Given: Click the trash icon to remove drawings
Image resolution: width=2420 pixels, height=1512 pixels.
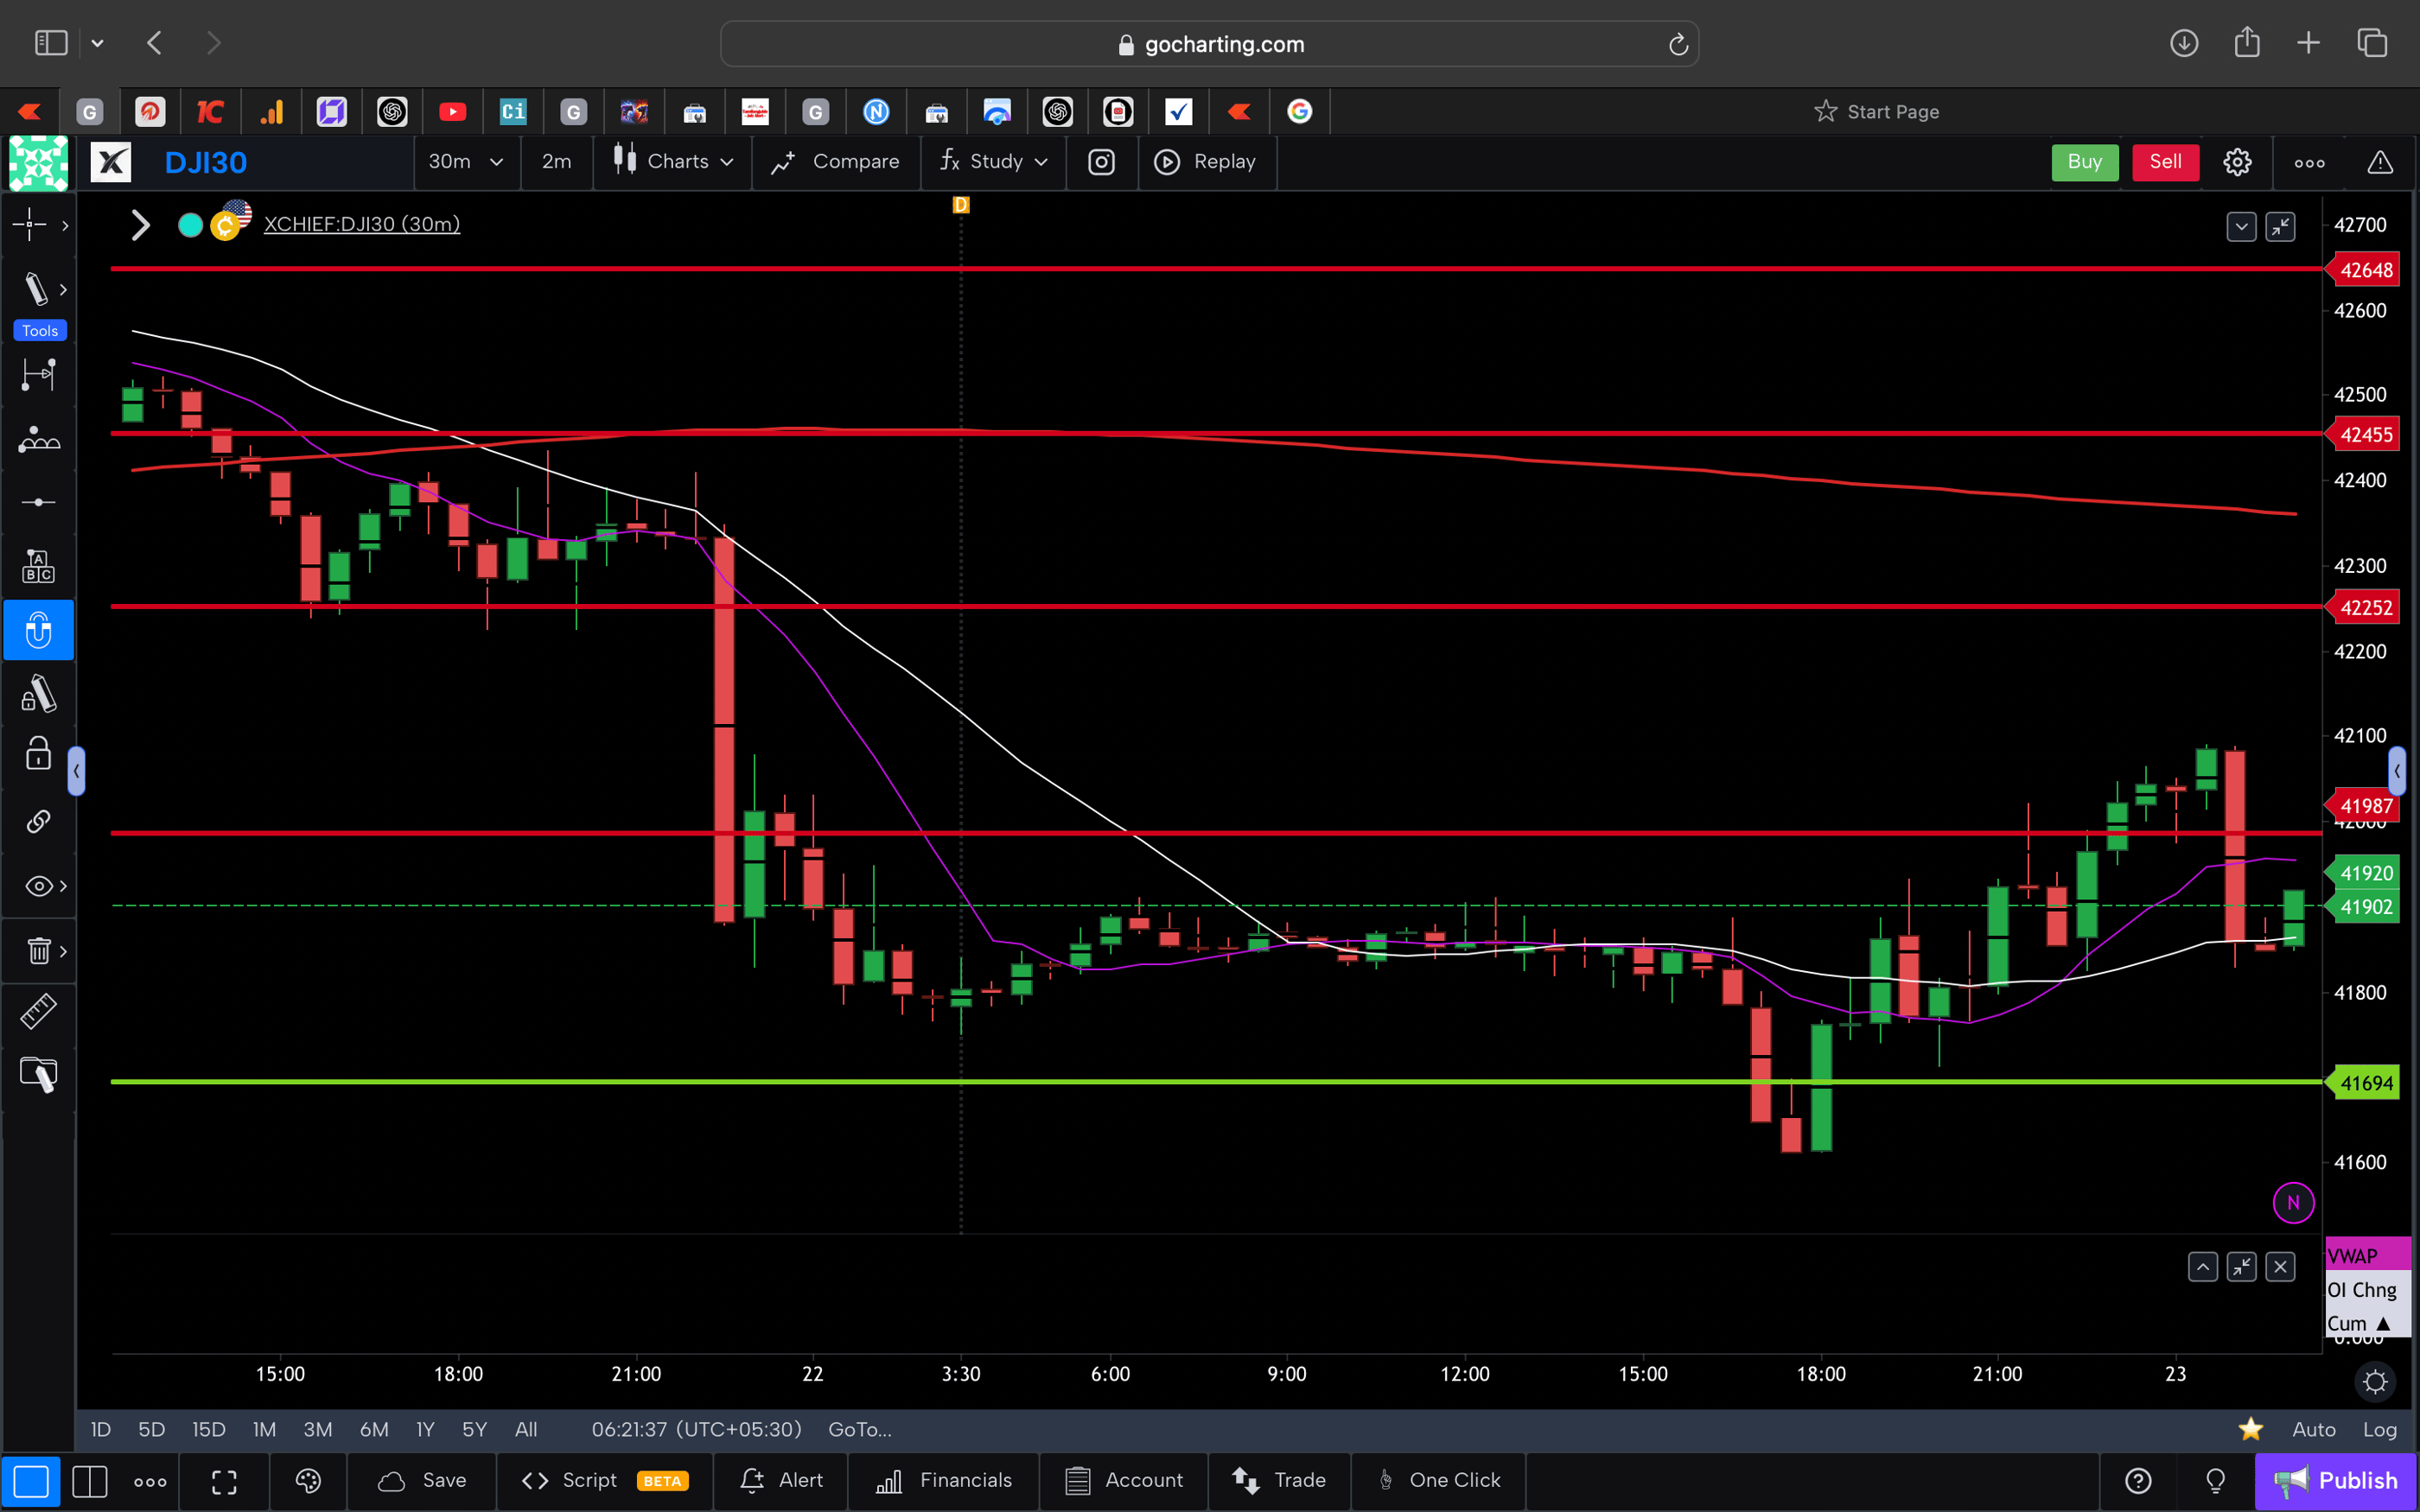Looking at the screenshot, I should [x=38, y=950].
